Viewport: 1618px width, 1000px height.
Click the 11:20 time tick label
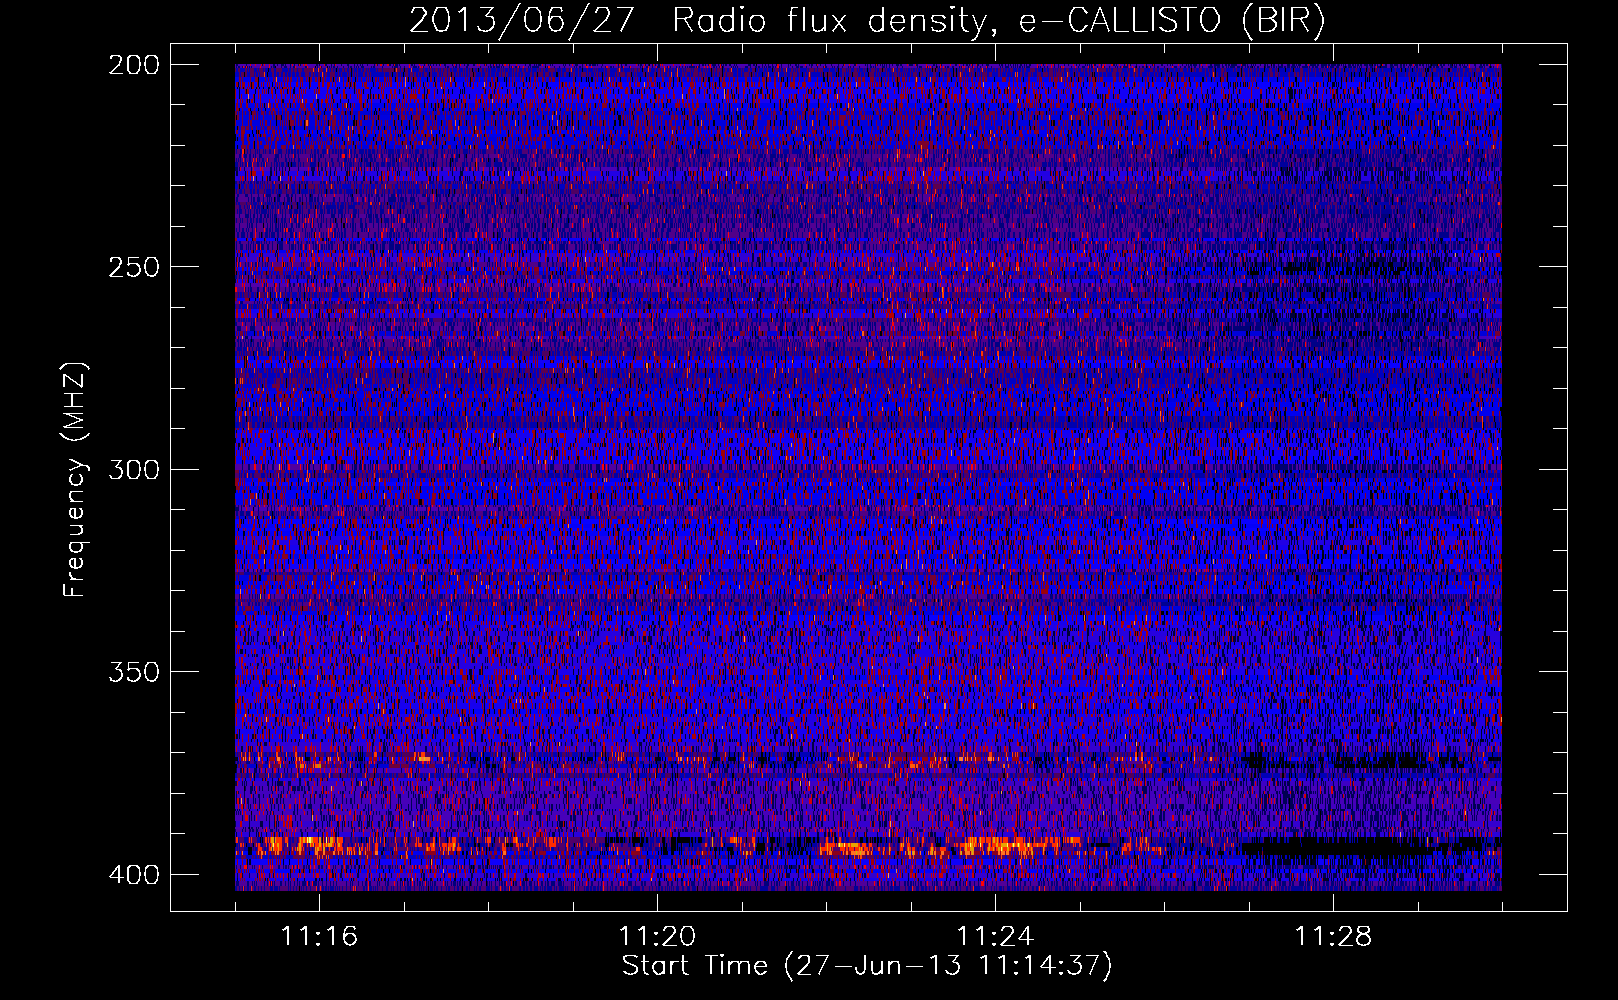[657, 937]
